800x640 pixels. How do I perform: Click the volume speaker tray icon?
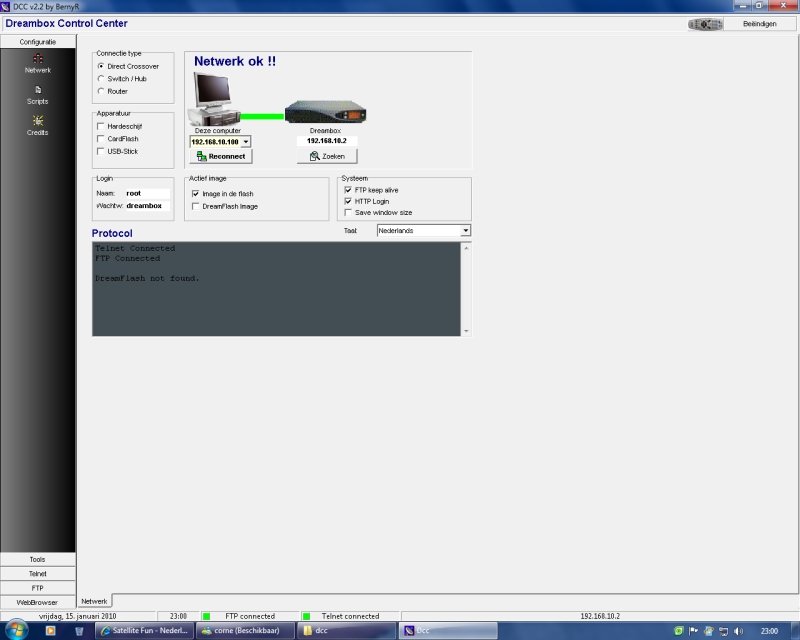coord(738,631)
